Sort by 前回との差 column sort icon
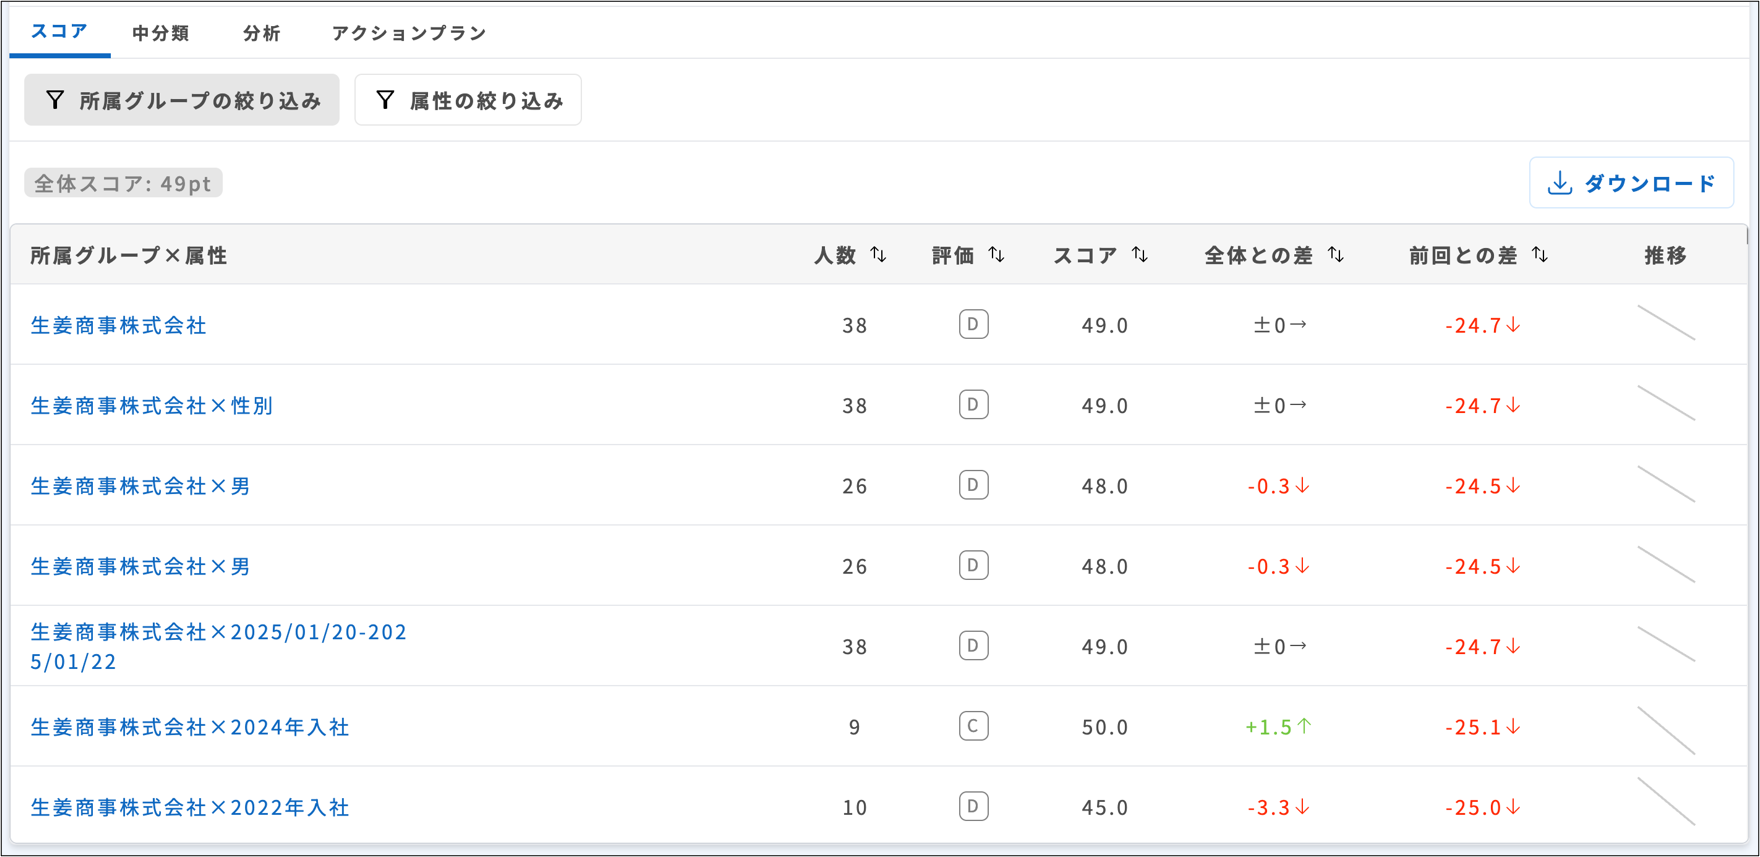This screenshot has height=857, width=1760. 1540,255
